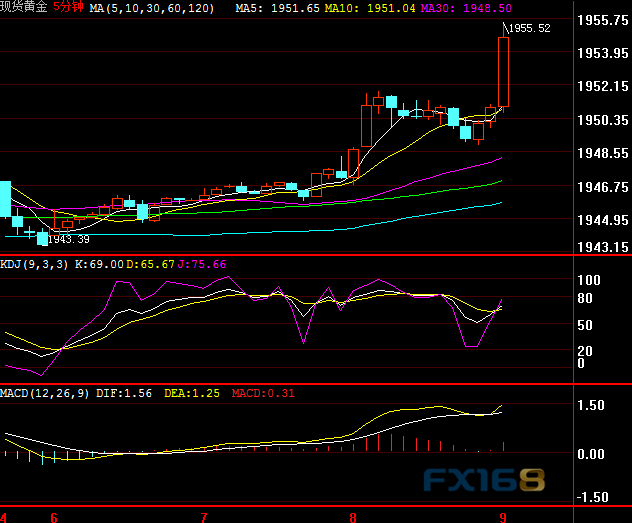632x523 pixels.
Task: Click the 1944.95 price axis label
Action: point(603,220)
